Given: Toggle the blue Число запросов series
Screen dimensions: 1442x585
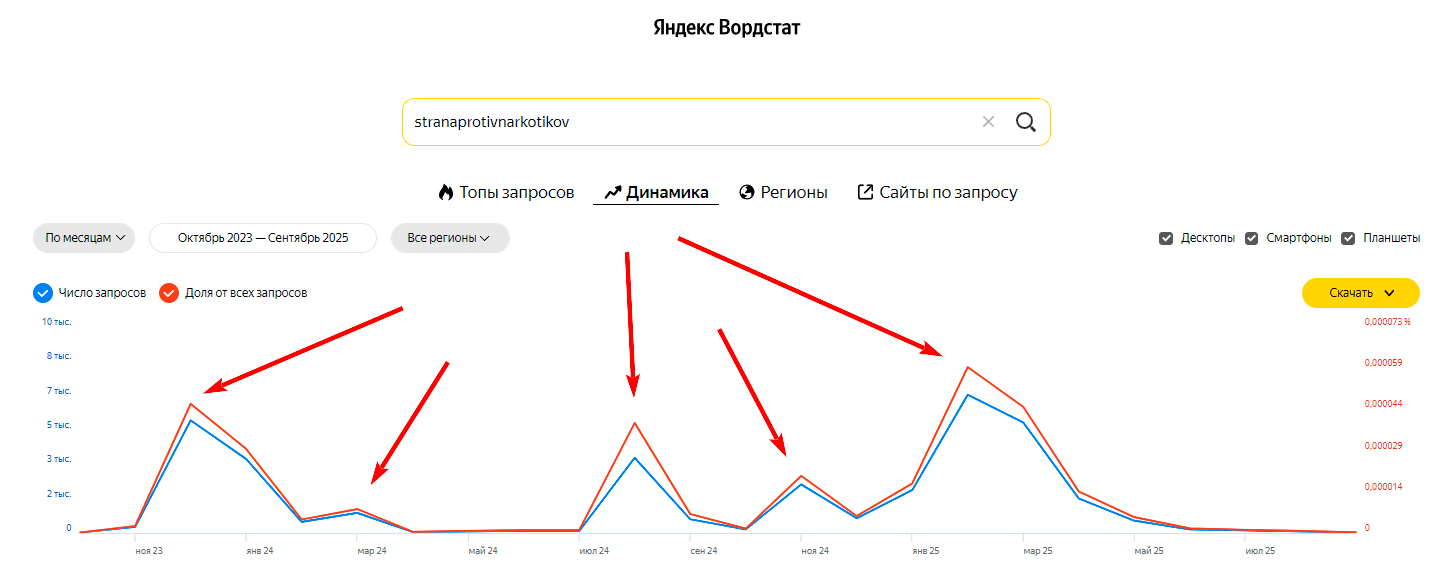Looking at the screenshot, I should coord(42,293).
